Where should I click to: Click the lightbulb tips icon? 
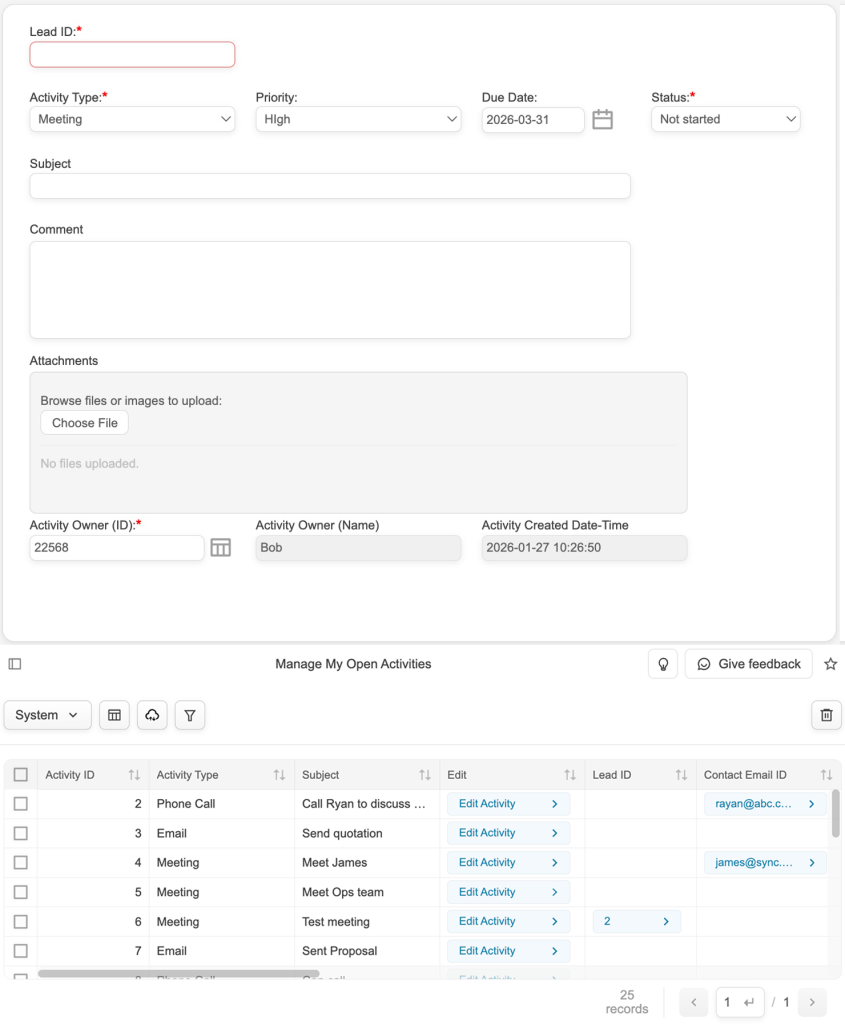(663, 664)
